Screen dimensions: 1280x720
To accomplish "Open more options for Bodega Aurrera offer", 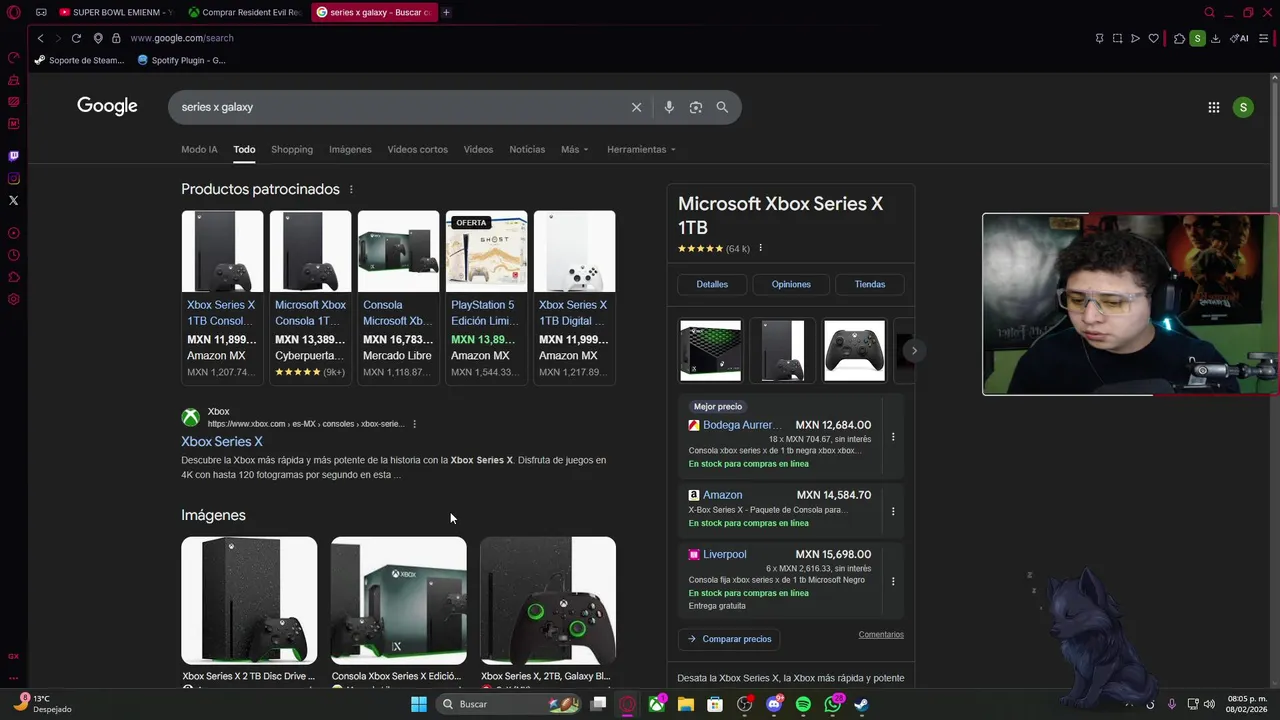I will coord(893,437).
